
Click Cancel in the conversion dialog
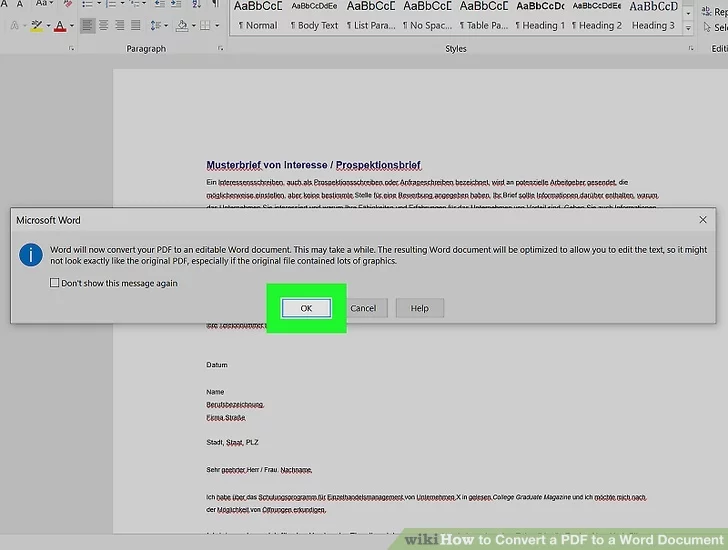coord(363,308)
